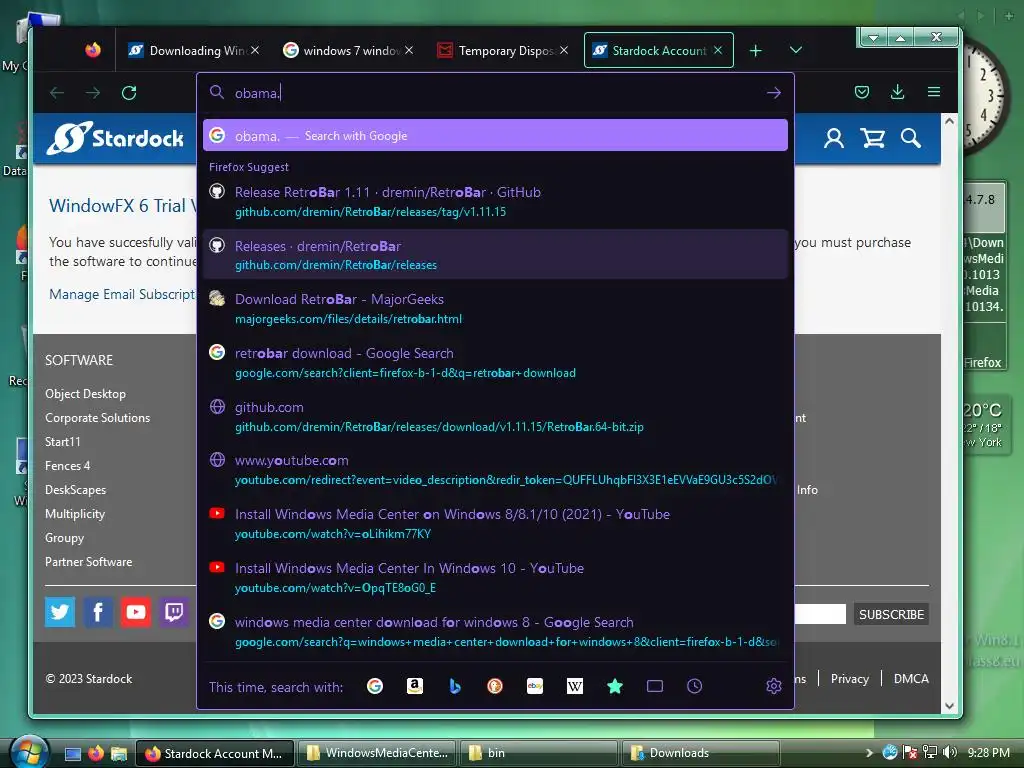Expand the list all tabs chevron

click(795, 50)
